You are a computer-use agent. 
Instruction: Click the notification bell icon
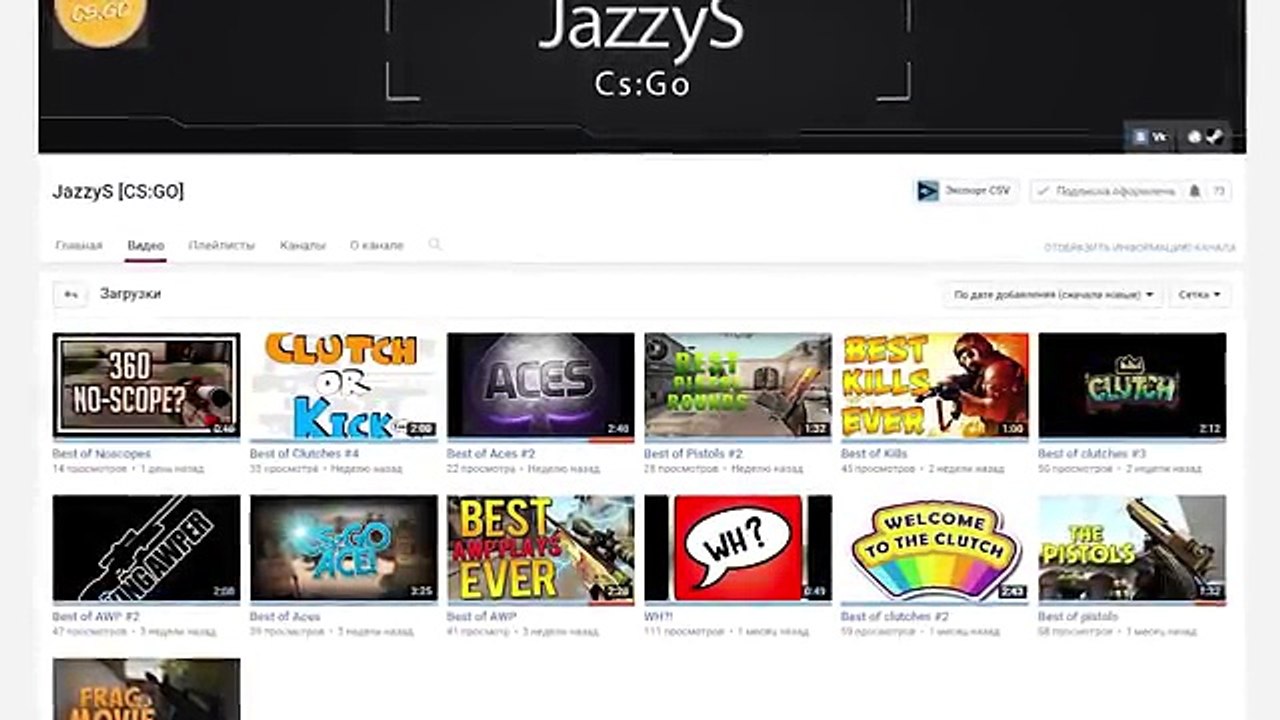click(x=1194, y=191)
